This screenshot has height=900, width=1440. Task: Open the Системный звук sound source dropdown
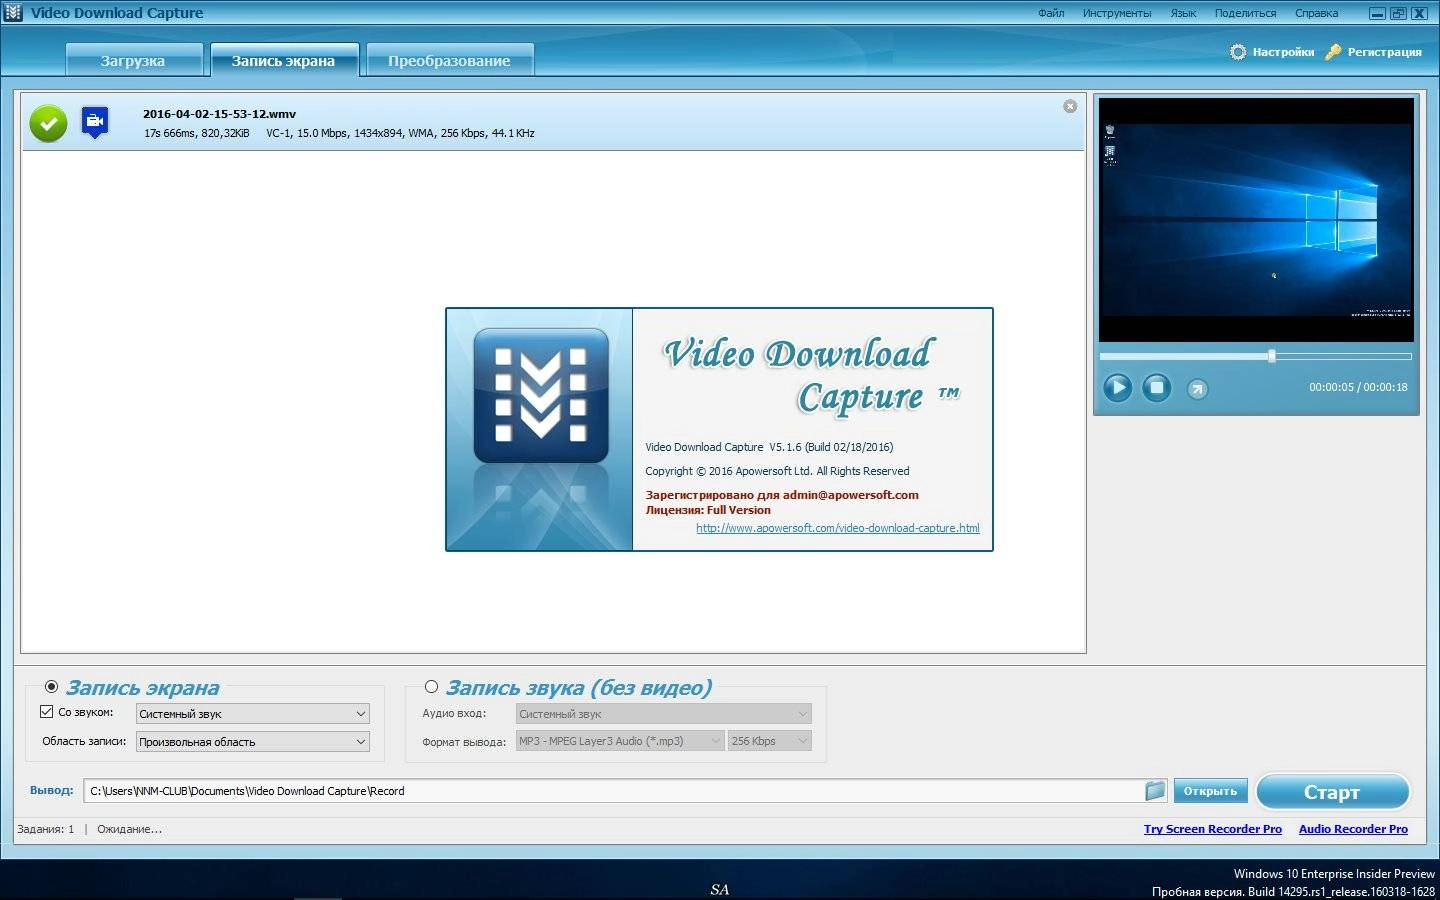[253, 714]
